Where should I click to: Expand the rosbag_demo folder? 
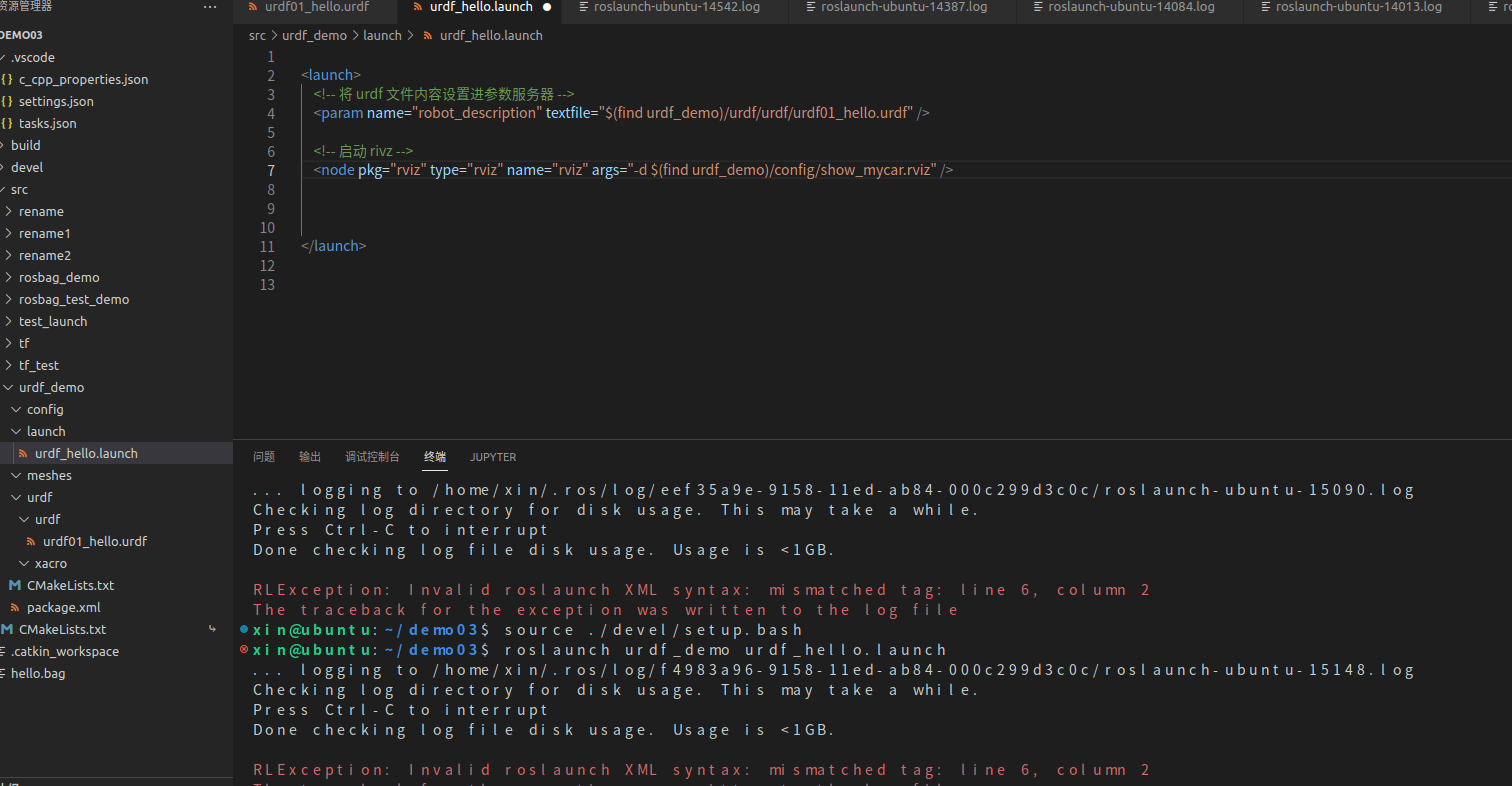pyautogui.click(x=9, y=277)
